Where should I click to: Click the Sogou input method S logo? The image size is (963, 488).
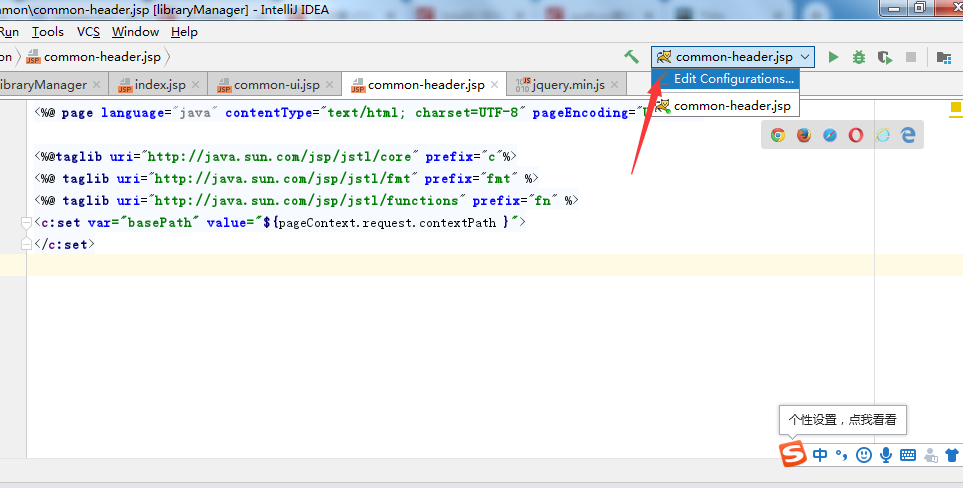[x=793, y=454]
